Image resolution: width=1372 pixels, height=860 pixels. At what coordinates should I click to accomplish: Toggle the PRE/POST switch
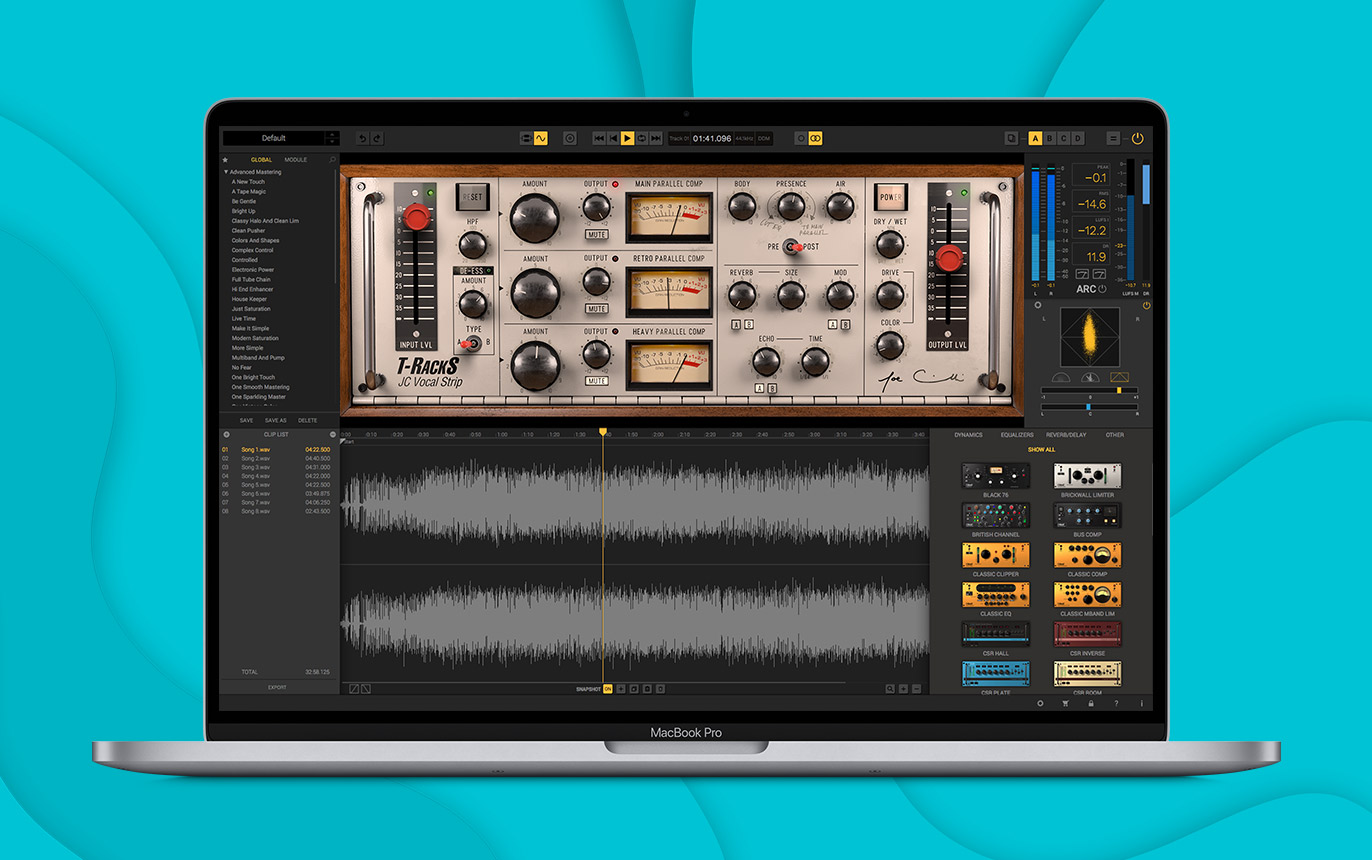tap(791, 246)
